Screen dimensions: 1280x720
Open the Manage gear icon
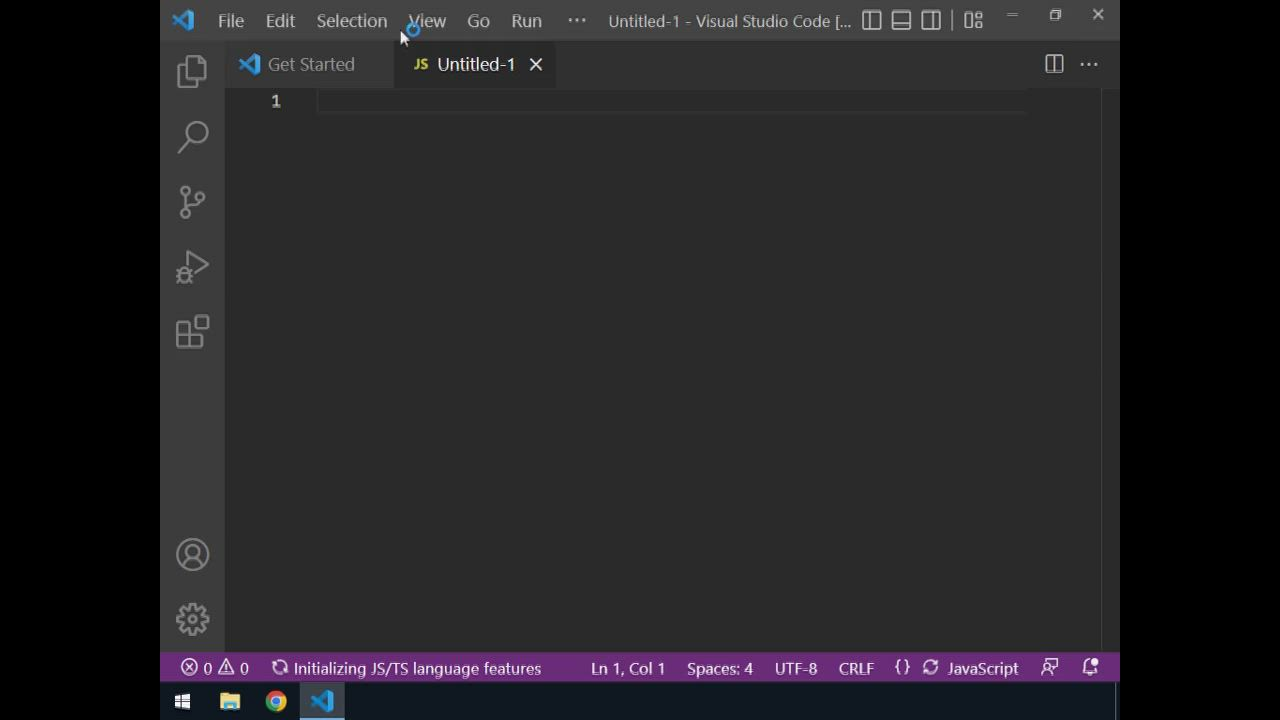coord(192,619)
